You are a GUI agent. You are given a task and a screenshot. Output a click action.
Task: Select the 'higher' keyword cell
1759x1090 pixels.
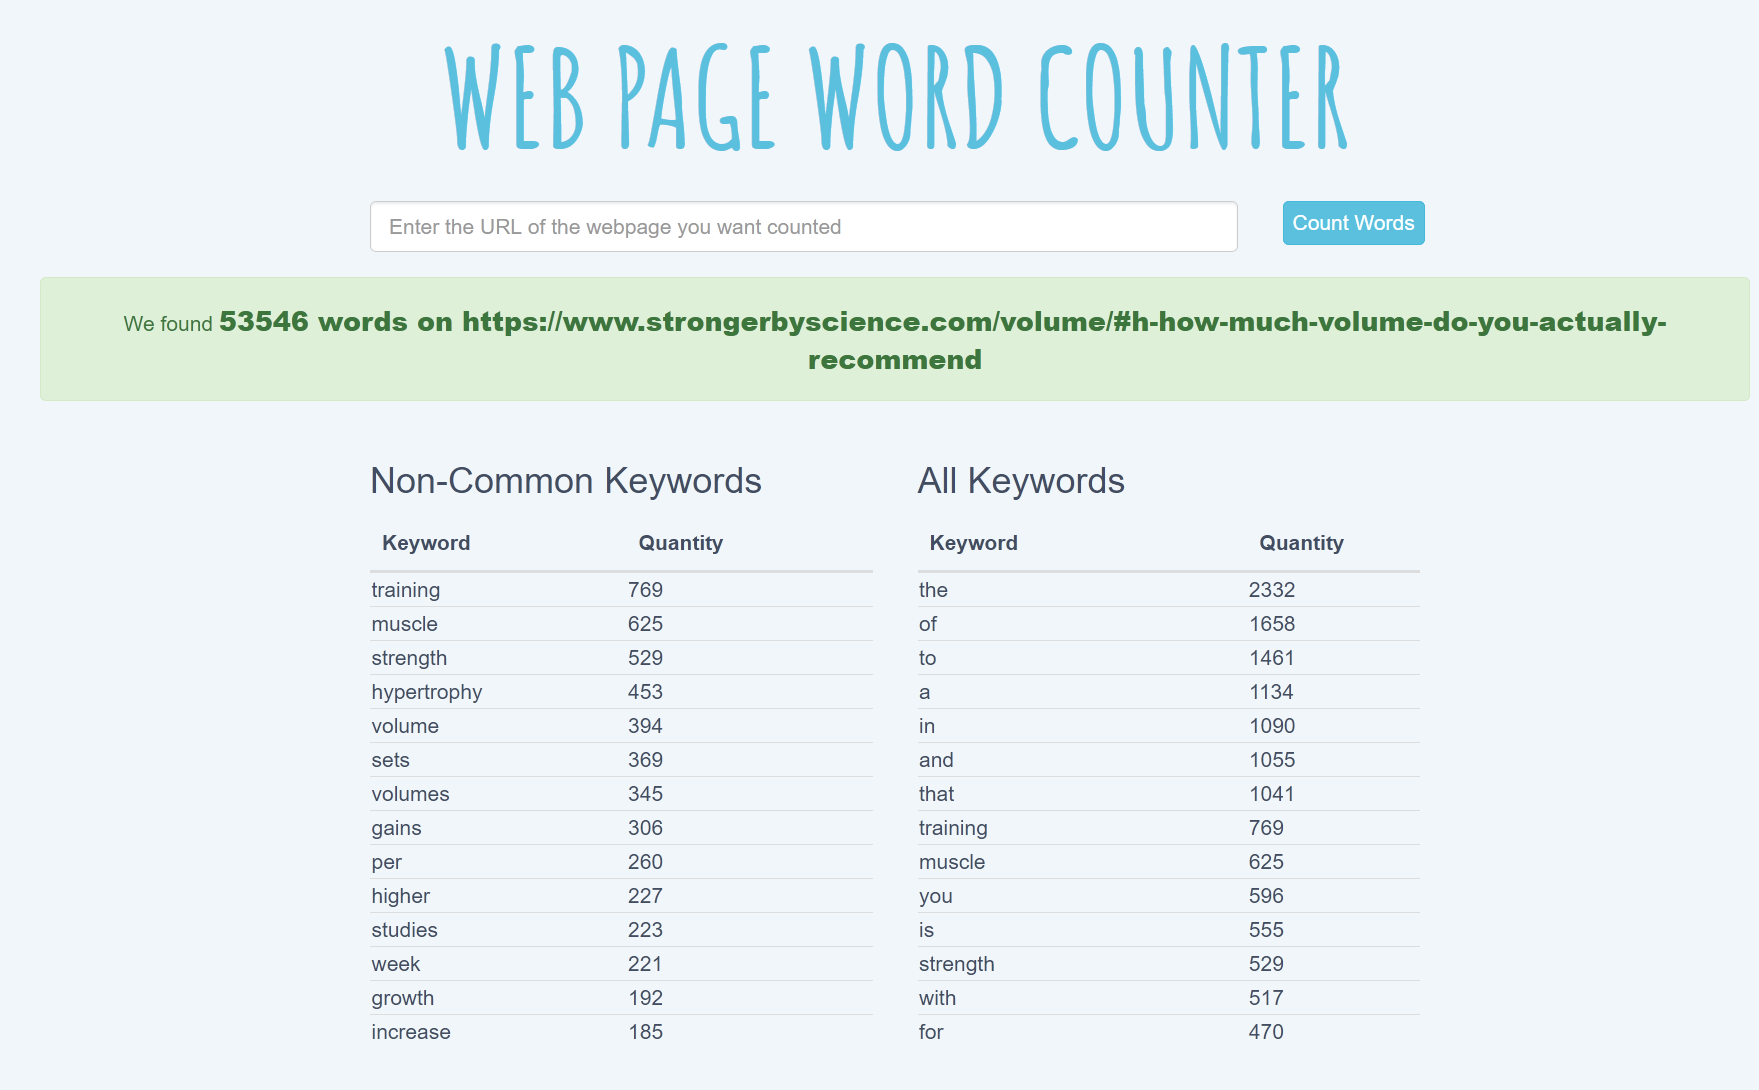point(400,896)
